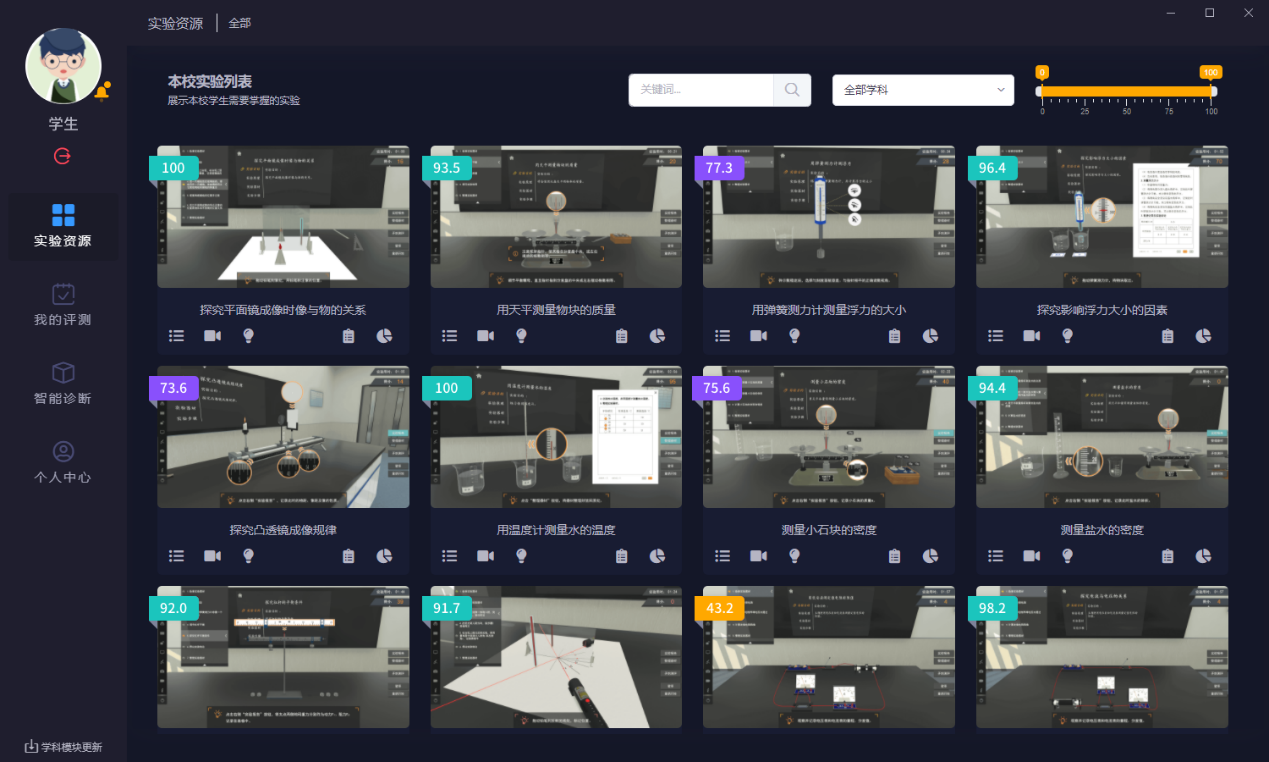
Task: Click the 全部 breadcrumb in header
Action: (x=240, y=23)
